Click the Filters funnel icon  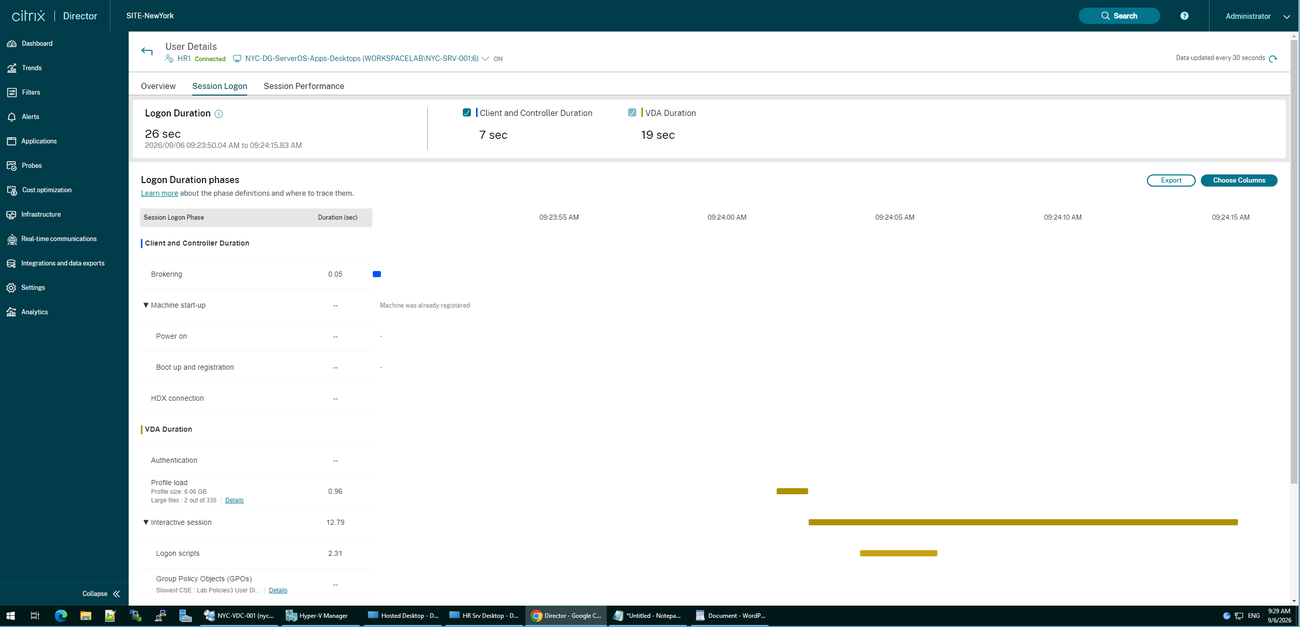11,92
